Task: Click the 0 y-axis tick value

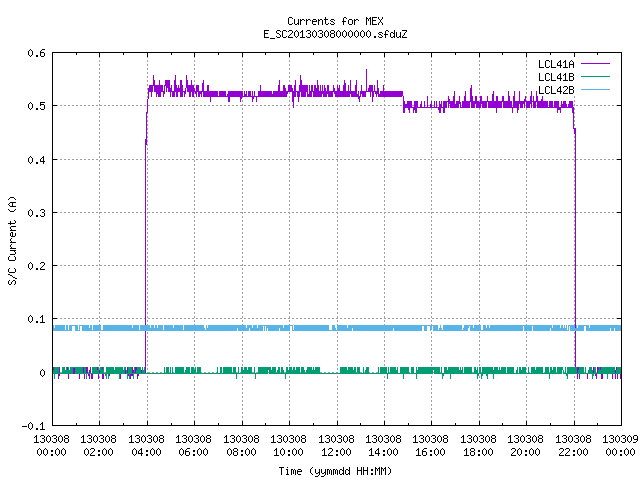Action: coord(42,373)
